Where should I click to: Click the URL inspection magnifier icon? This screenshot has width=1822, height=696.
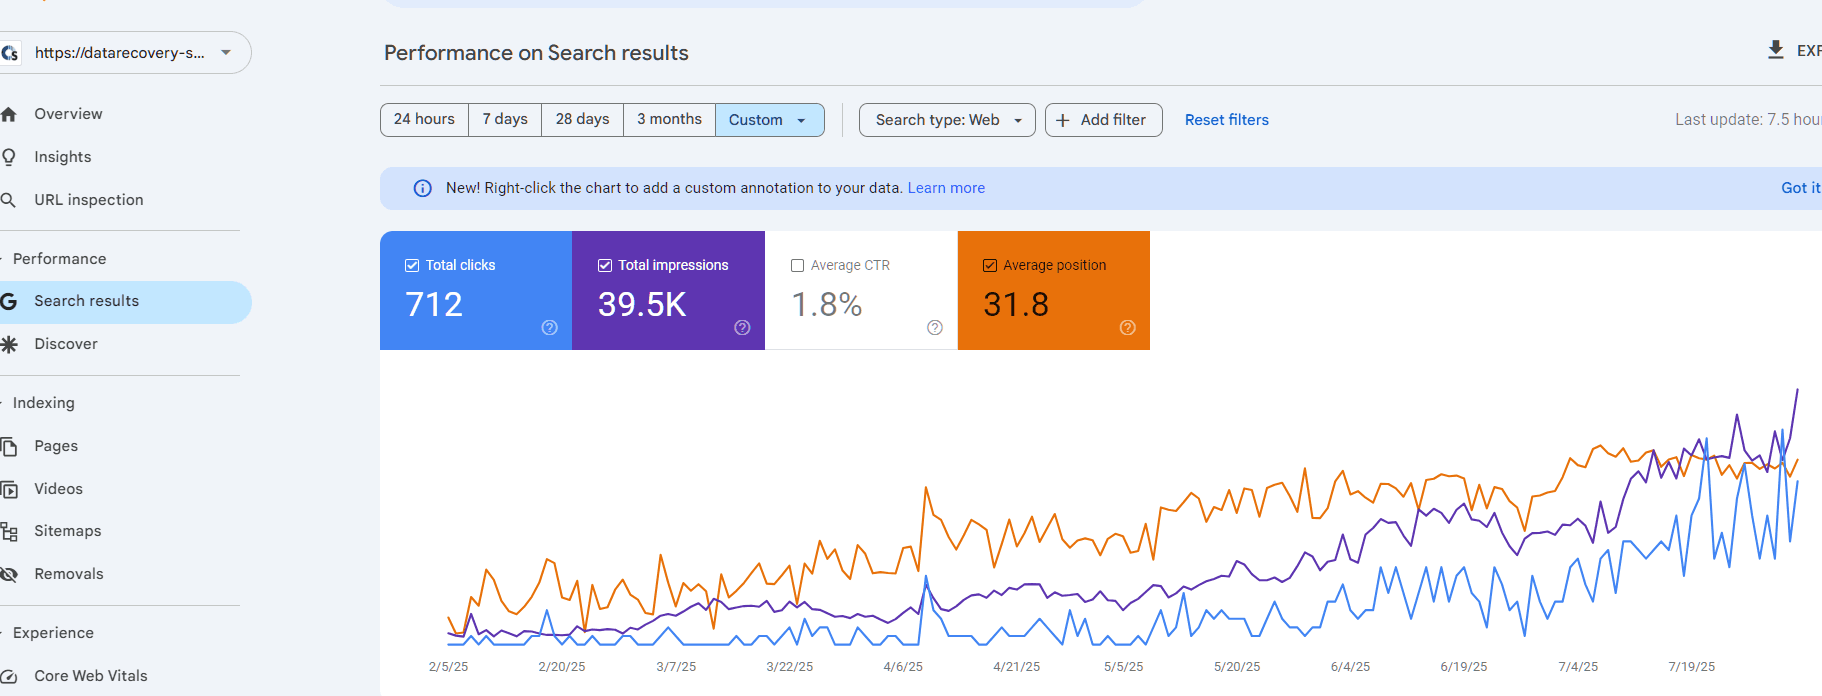(x=9, y=200)
